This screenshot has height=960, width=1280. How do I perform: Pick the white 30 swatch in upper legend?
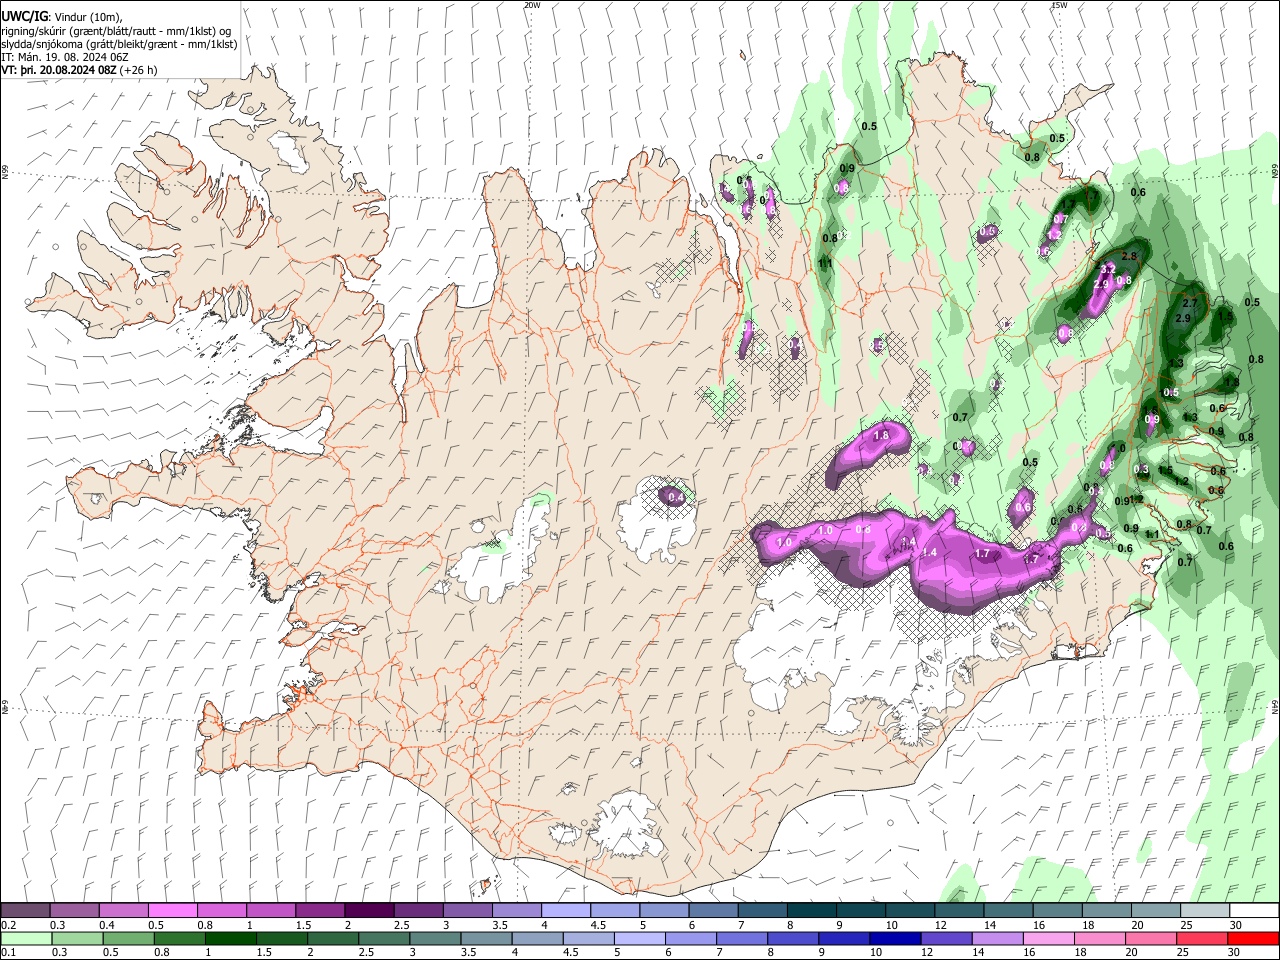point(1254,910)
